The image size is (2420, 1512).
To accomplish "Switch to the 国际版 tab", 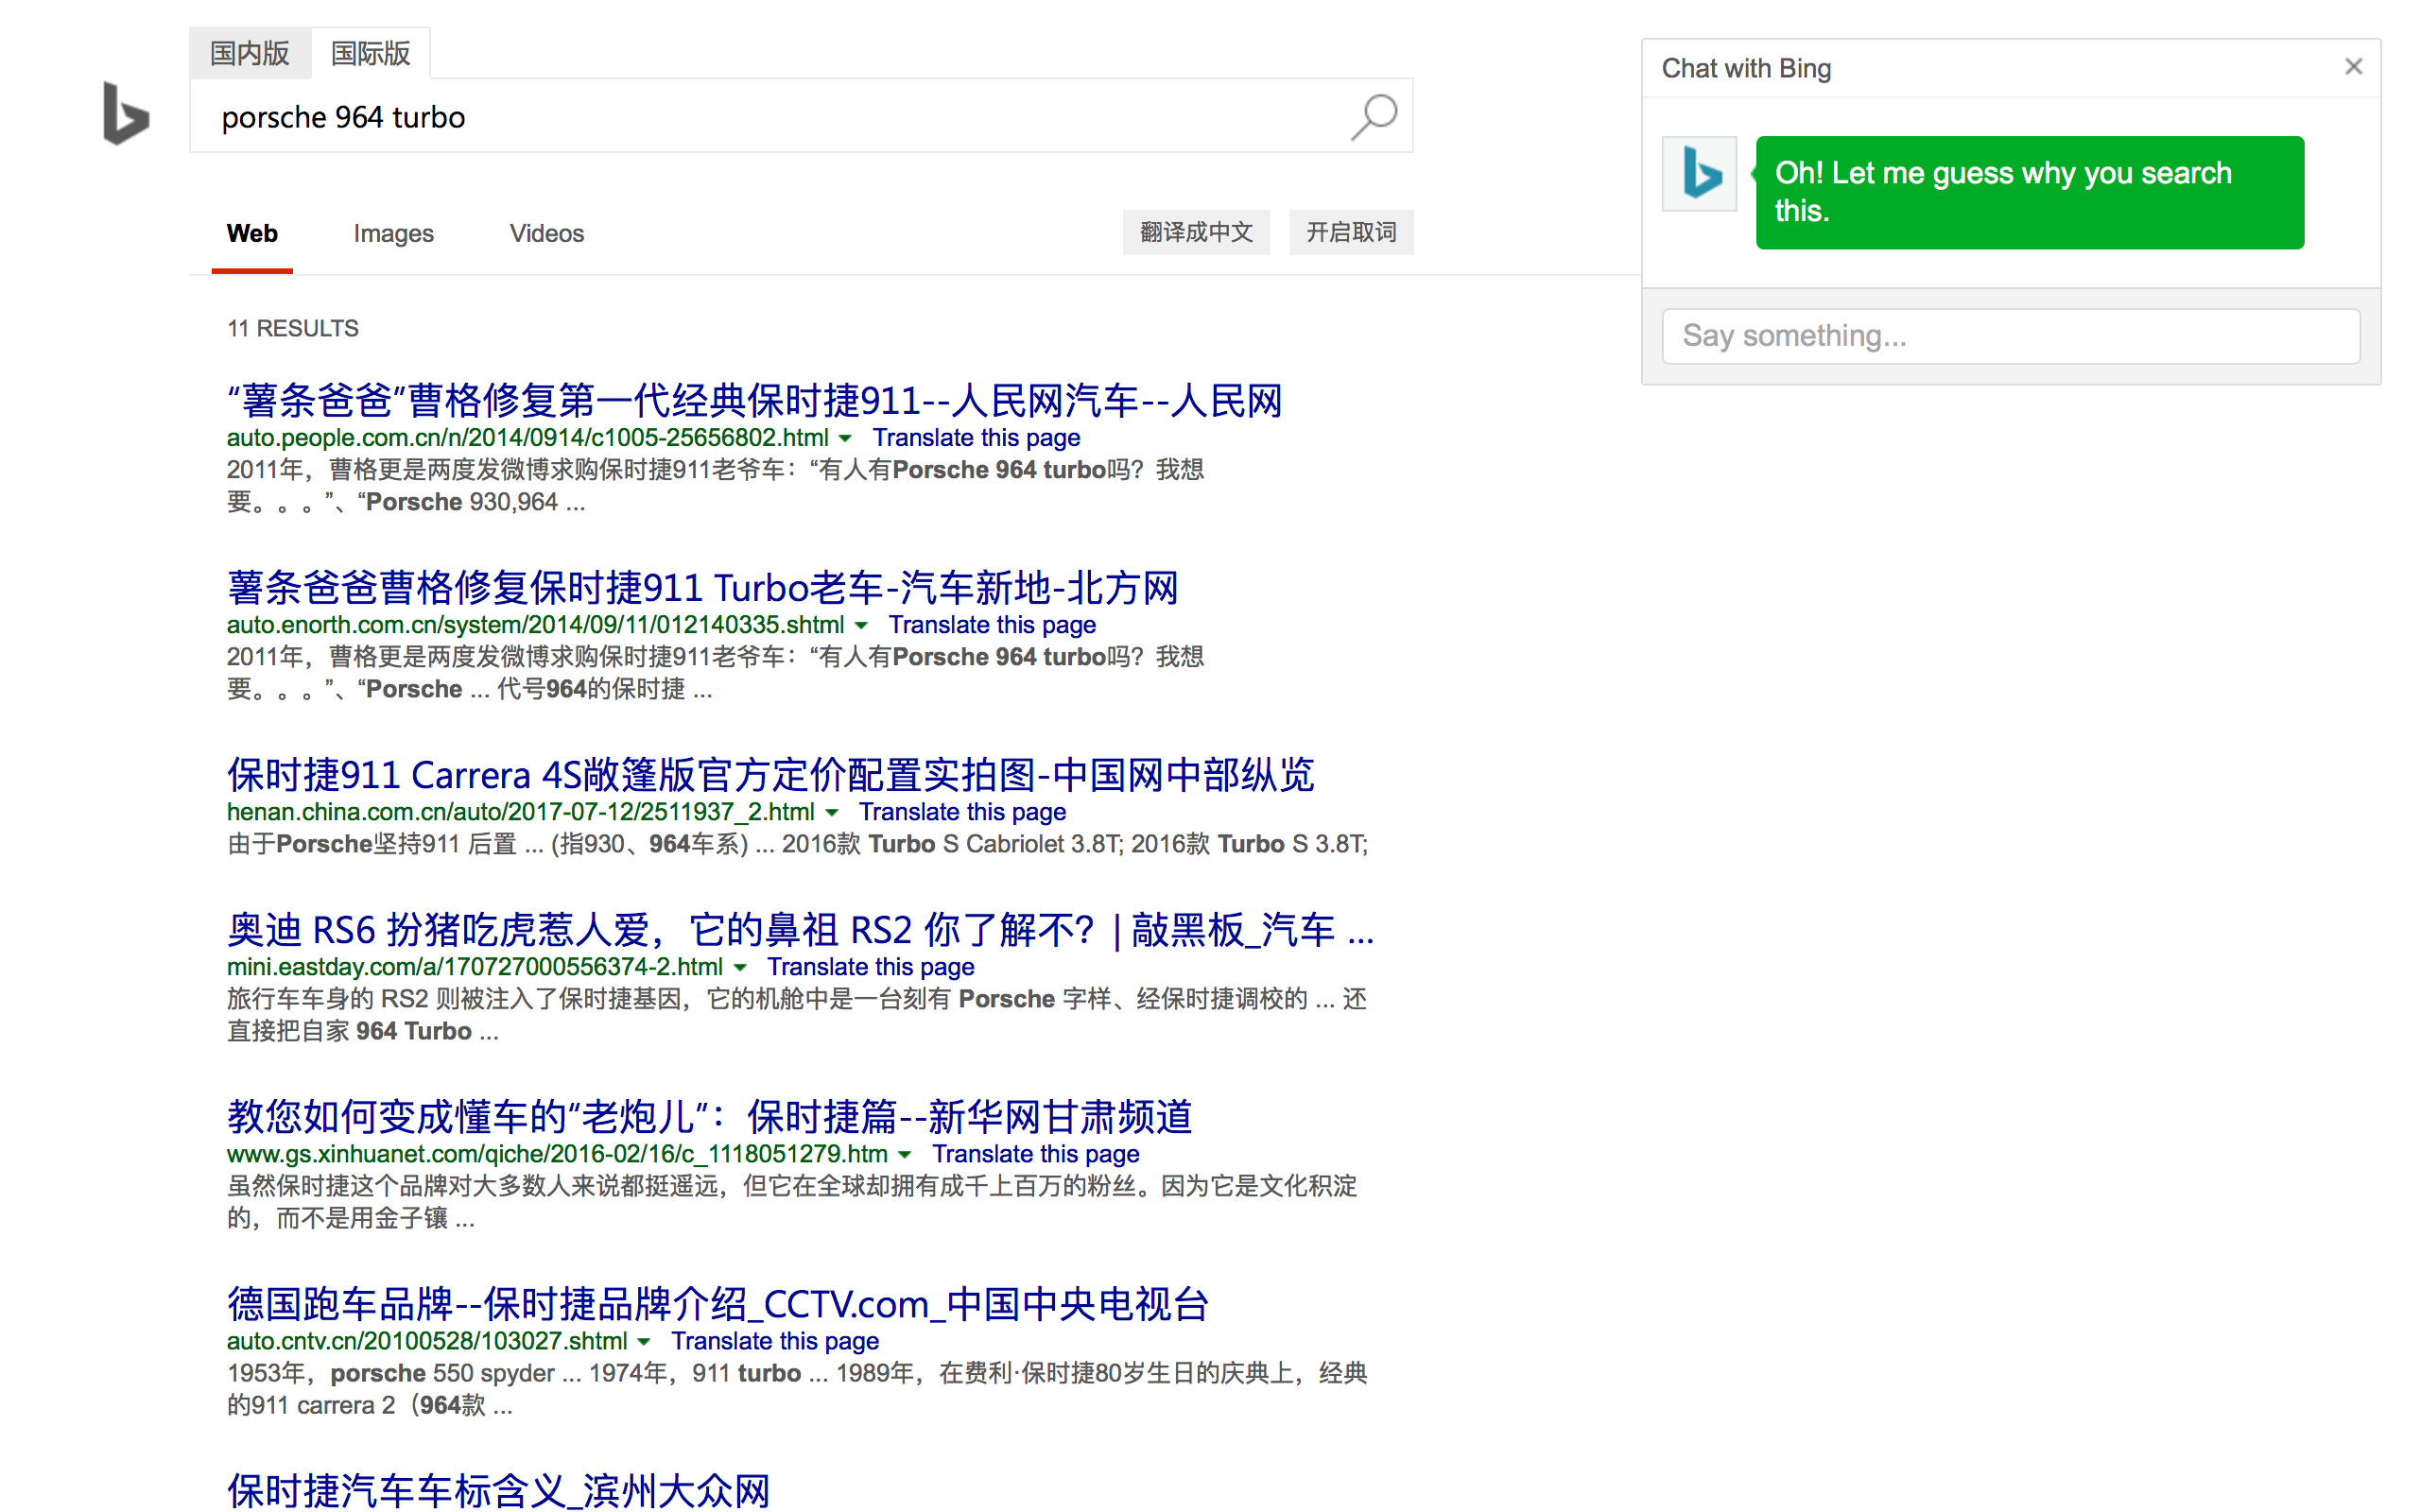I will pos(370,53).
